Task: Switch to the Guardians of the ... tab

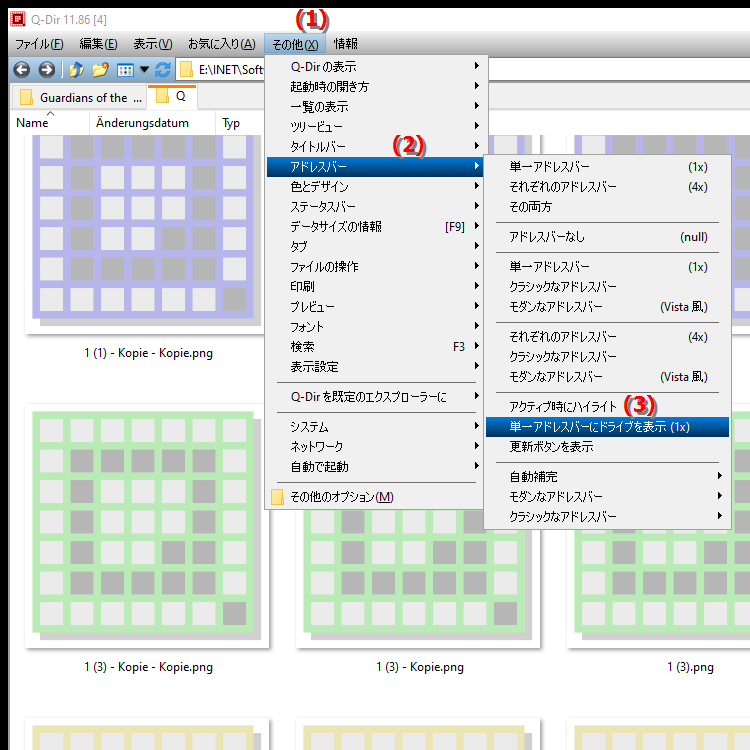Action: (79, 98)
